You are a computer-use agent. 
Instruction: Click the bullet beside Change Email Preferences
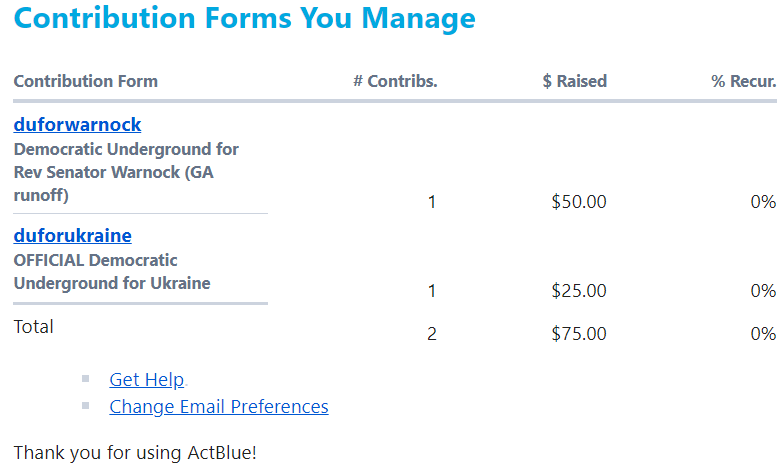[x=86, y=406]
